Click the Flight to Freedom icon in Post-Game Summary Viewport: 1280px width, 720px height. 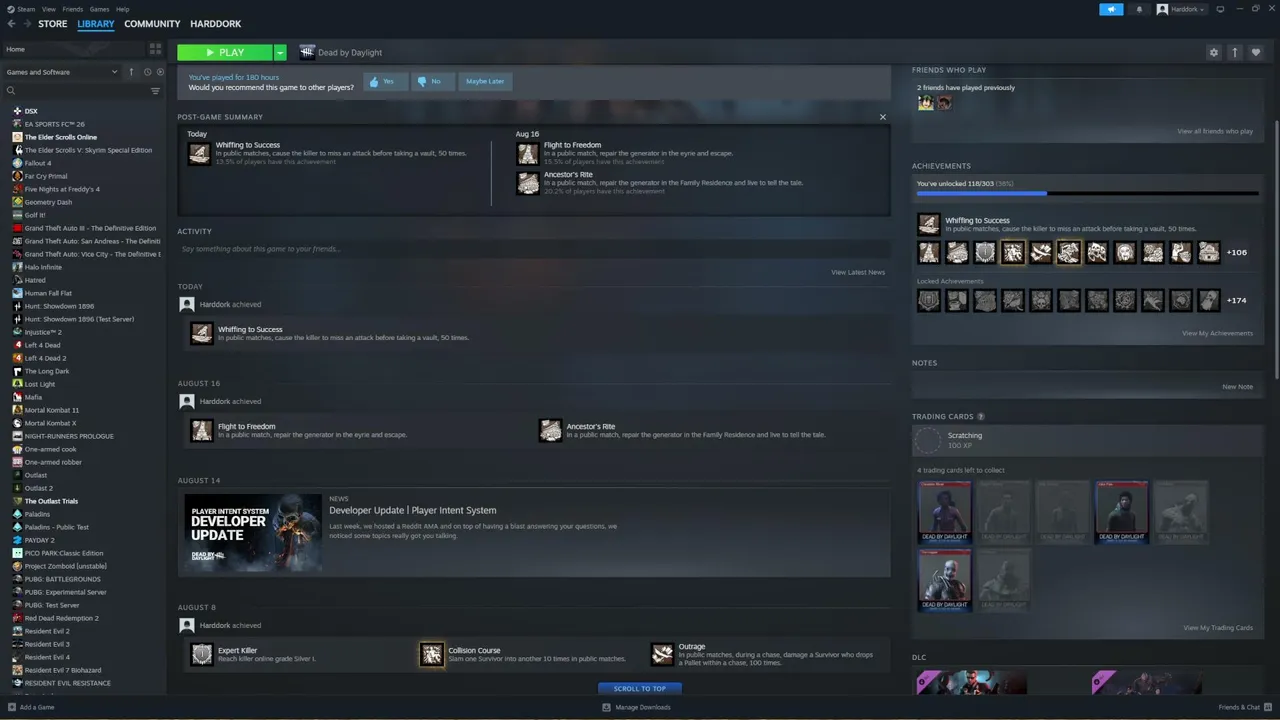click(x=527, y=153)
